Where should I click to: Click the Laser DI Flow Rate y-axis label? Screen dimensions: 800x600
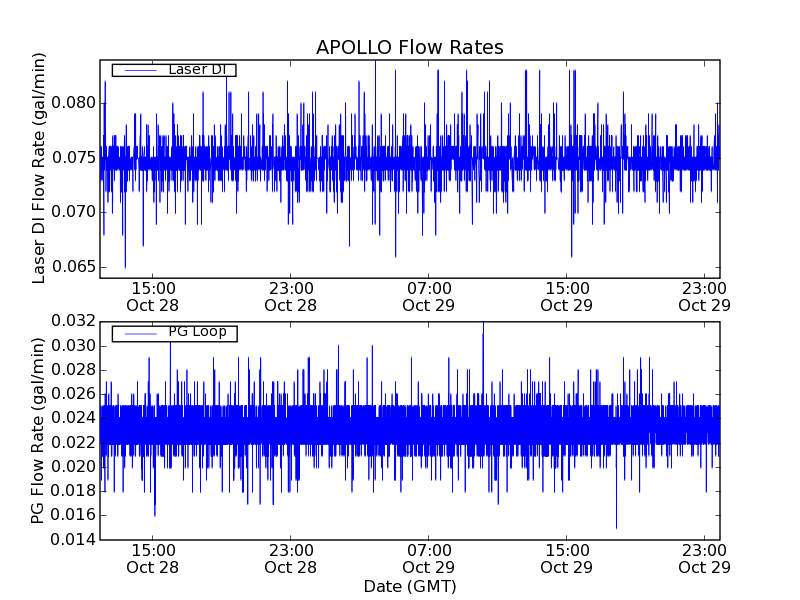click(x=40, y=167)
